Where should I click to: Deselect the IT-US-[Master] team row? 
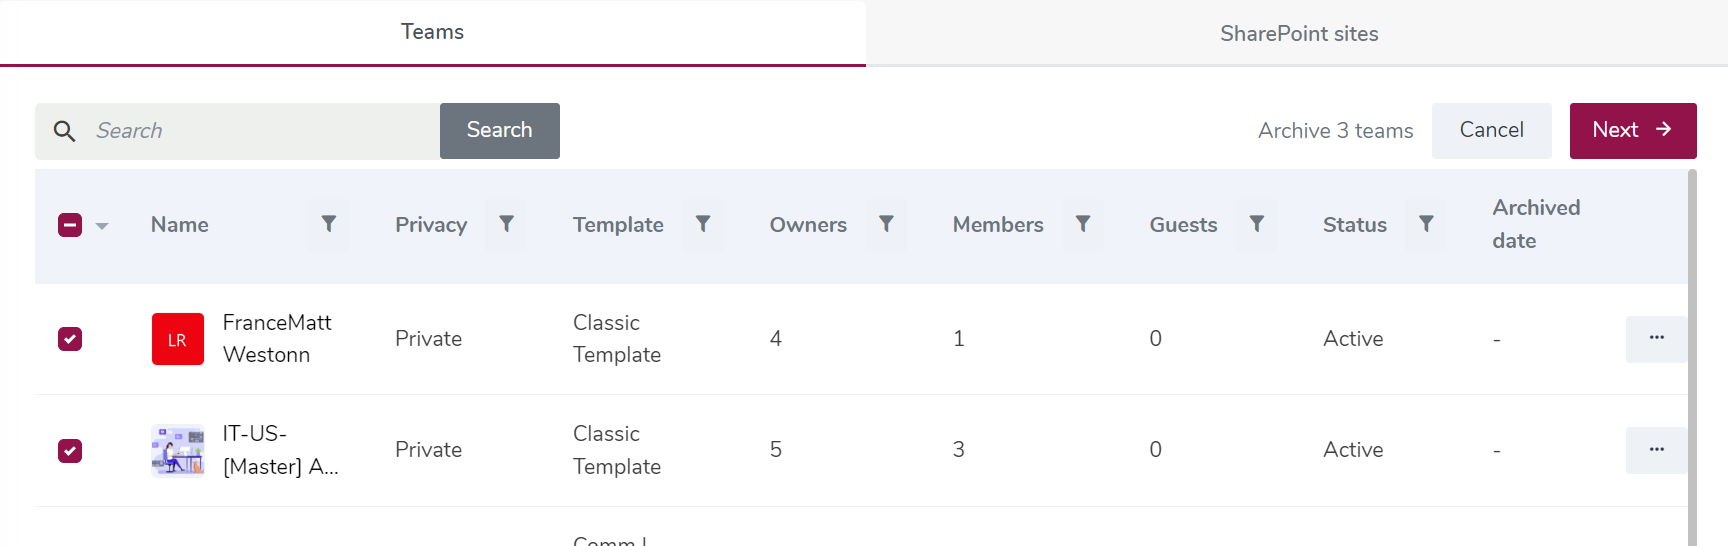click(70, 451)
